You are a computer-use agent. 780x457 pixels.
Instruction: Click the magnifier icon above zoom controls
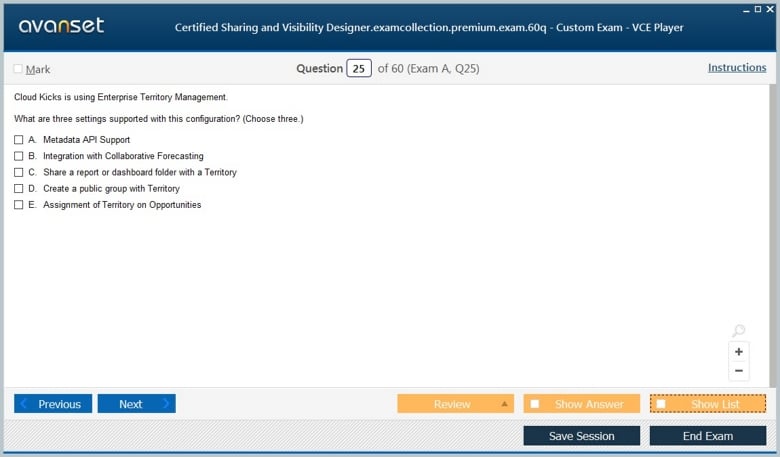(738, 331)
